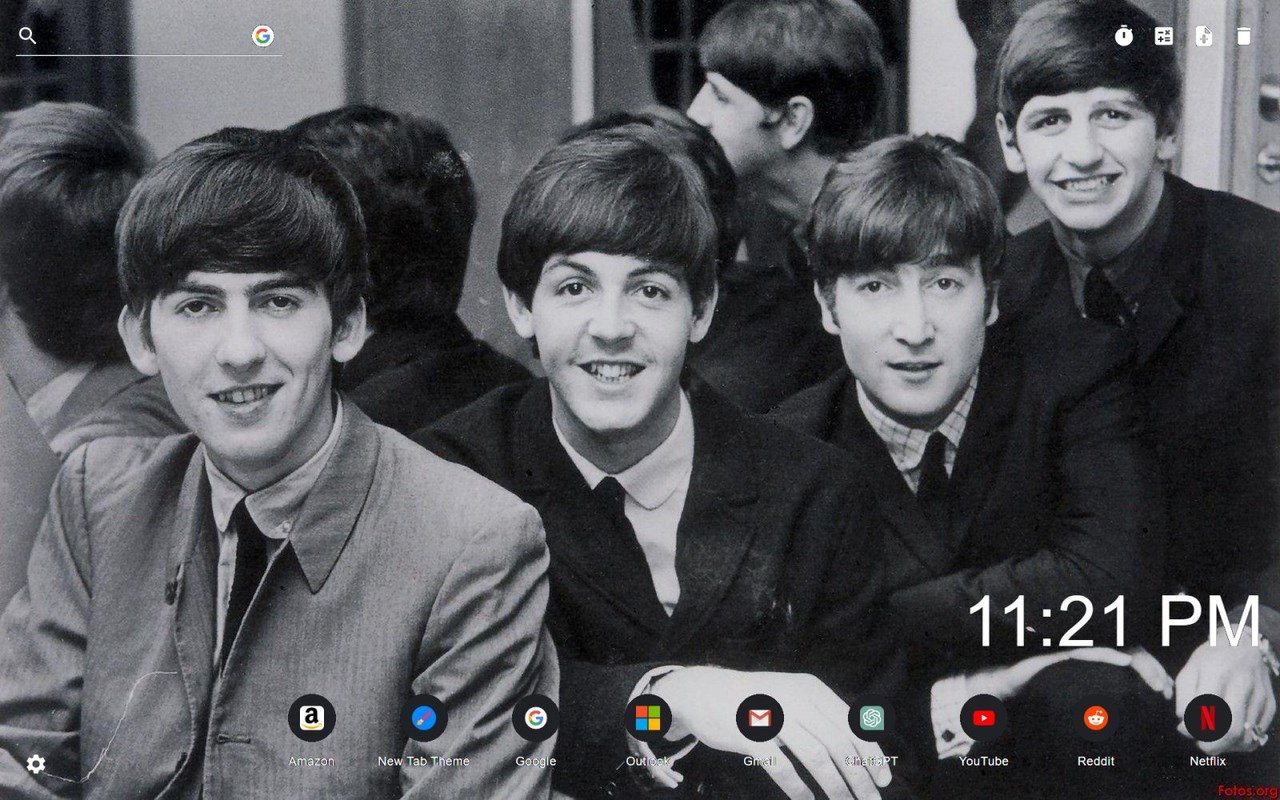Image resolution: width=1280 pixels, height=800 pixels.
Task: Click the trash bin icon
Action: point(1244,36)
